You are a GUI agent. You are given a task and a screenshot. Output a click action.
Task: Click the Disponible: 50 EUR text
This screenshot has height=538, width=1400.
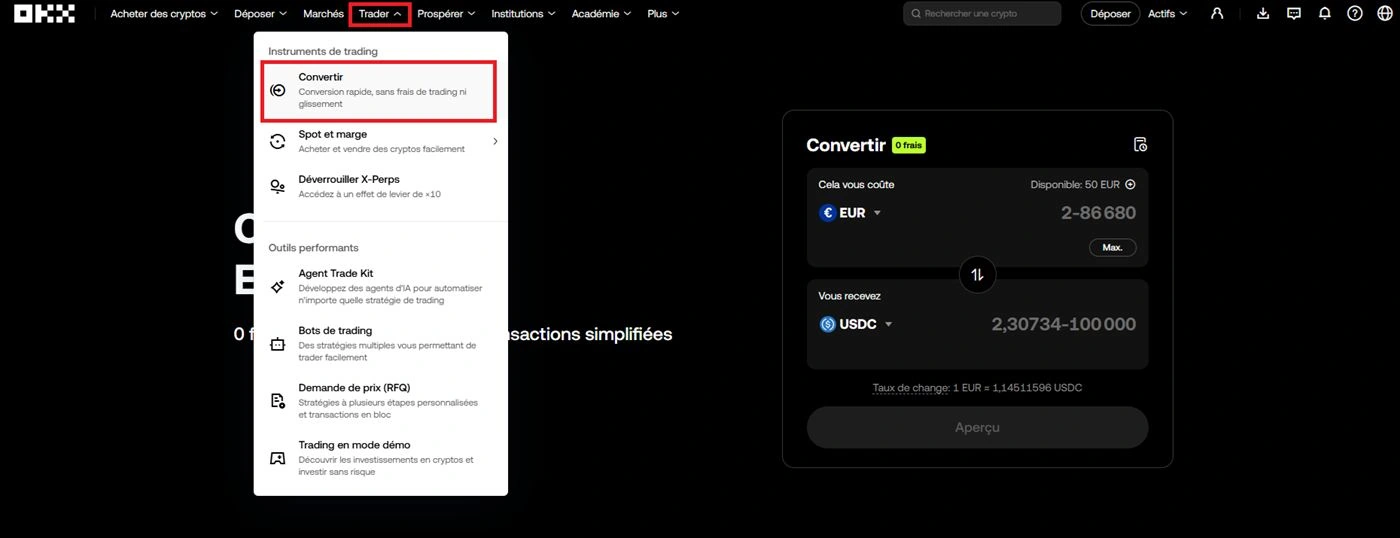click(x=1076, y=184)
